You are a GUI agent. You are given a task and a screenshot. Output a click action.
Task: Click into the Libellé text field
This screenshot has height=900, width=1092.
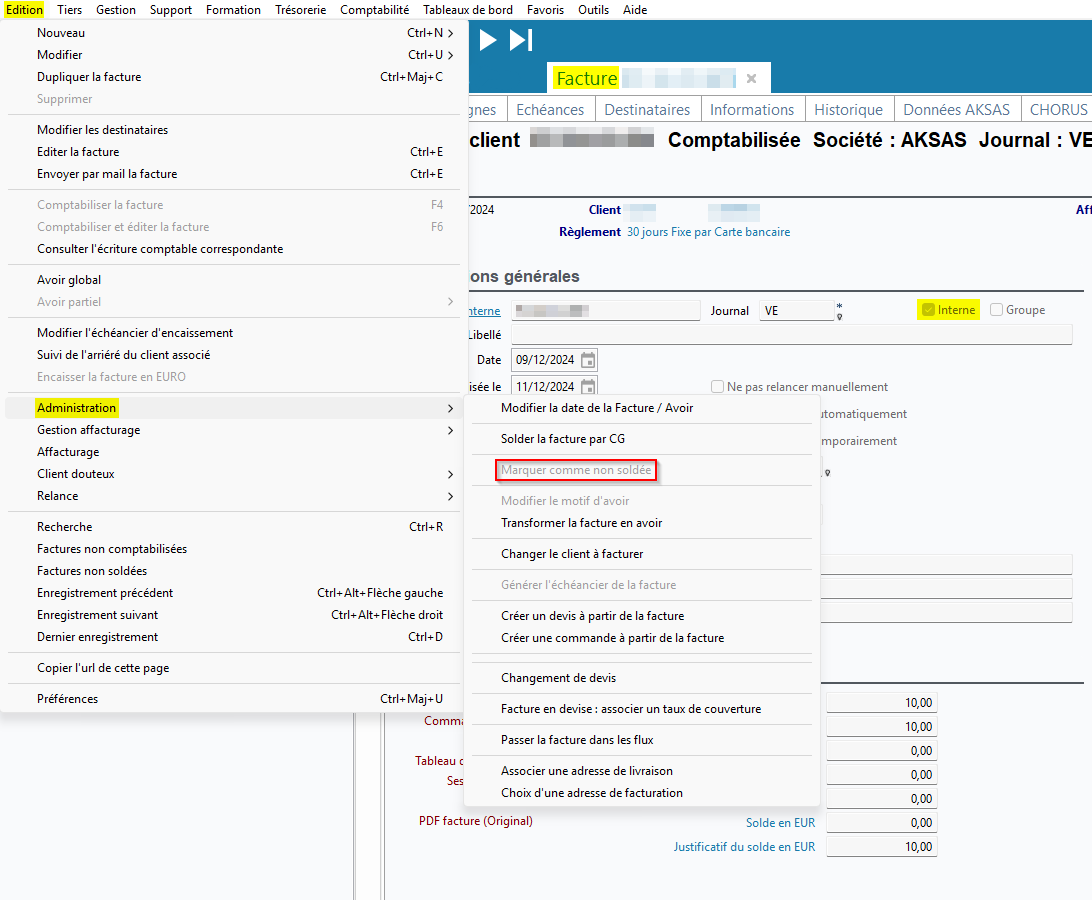(x=790, y=335)
